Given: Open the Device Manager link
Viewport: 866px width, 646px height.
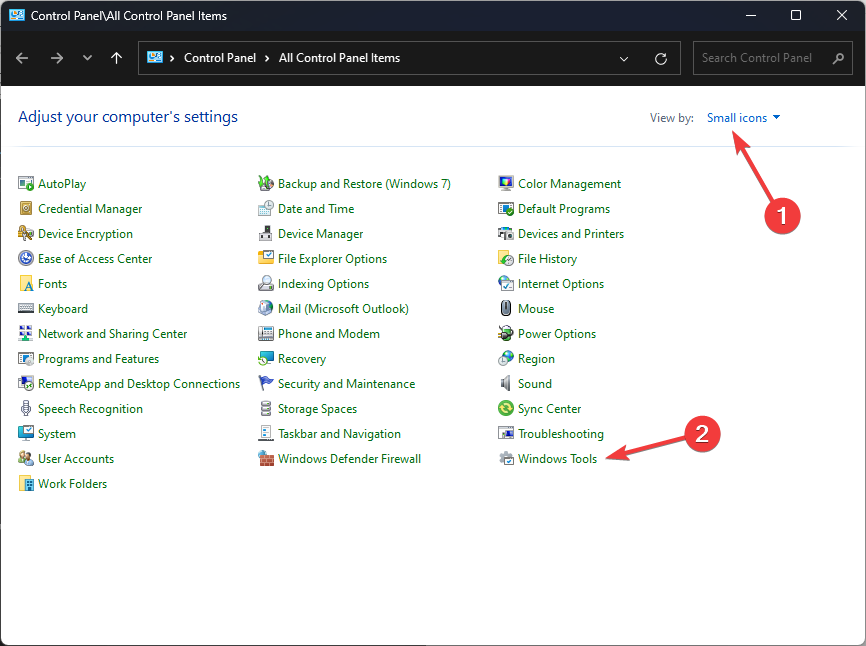Looking at the screenshot, I should (x=320, y=234).
